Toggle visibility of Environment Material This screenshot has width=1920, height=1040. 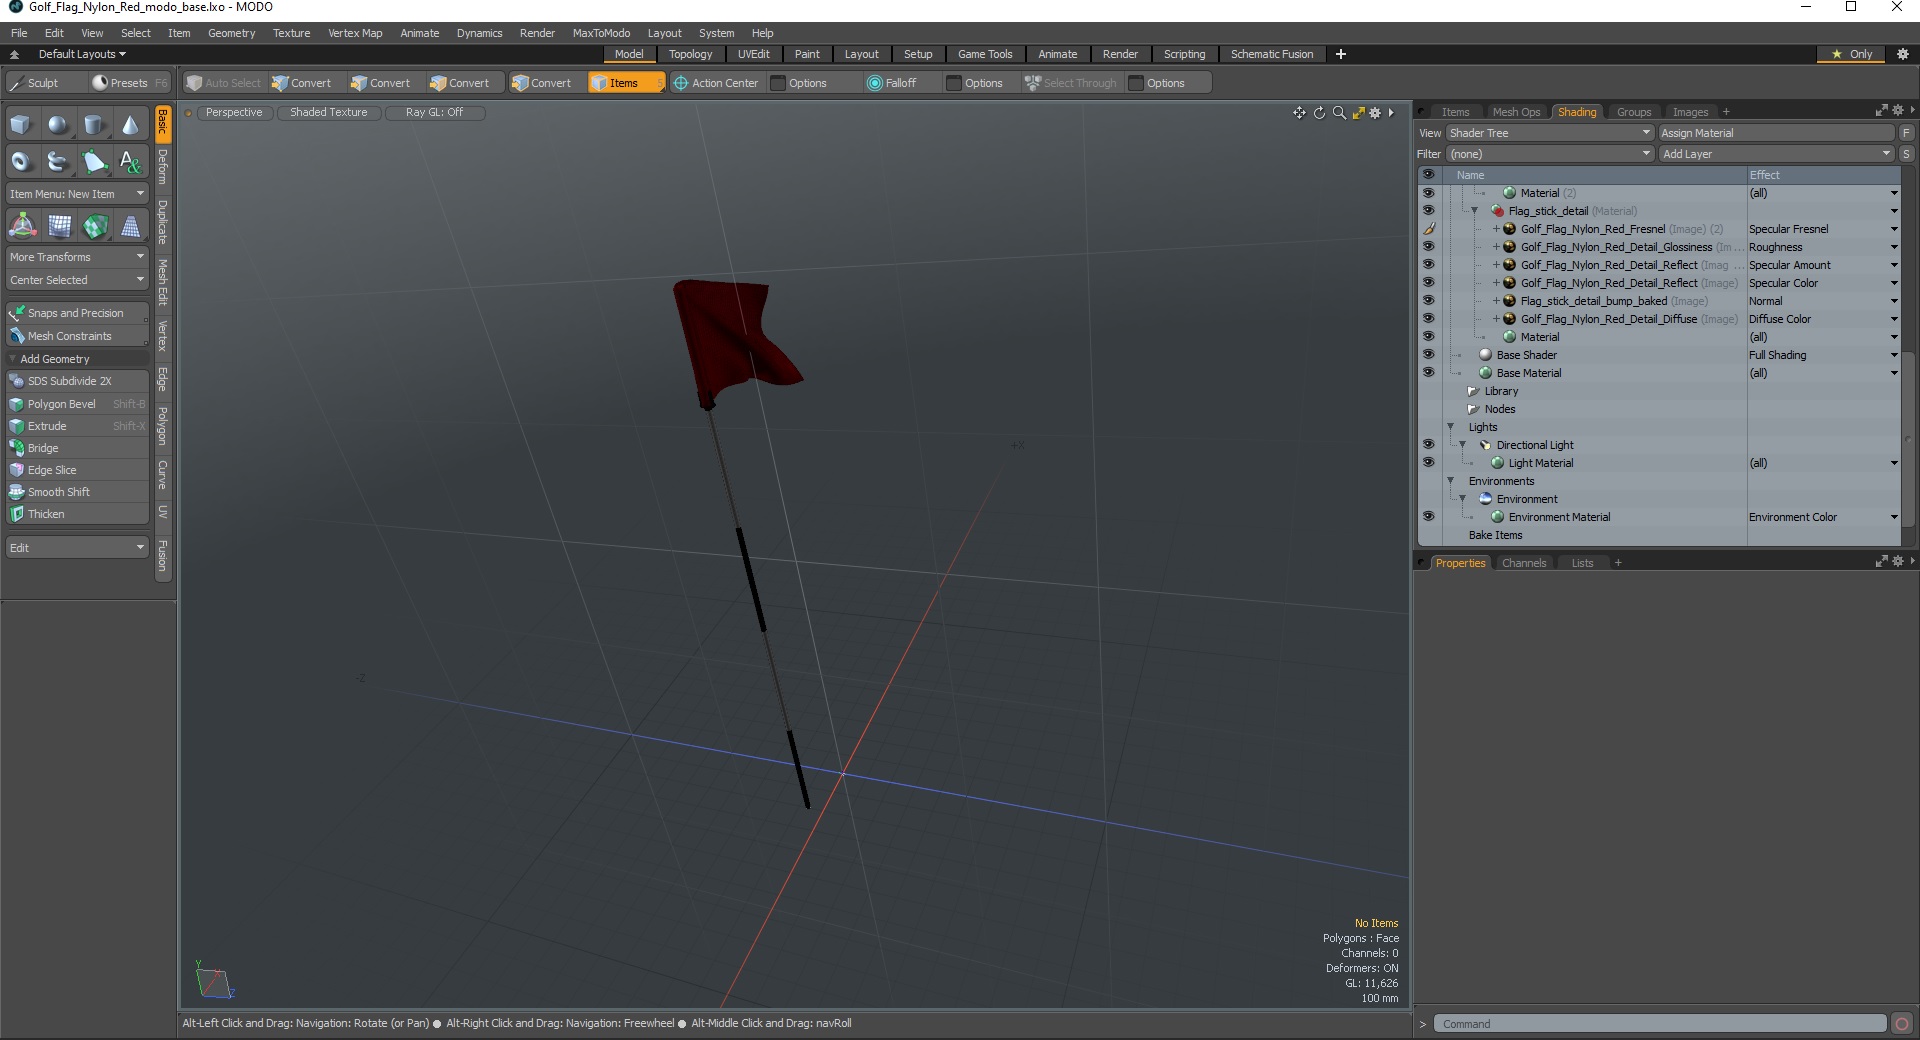[1428, 517]
